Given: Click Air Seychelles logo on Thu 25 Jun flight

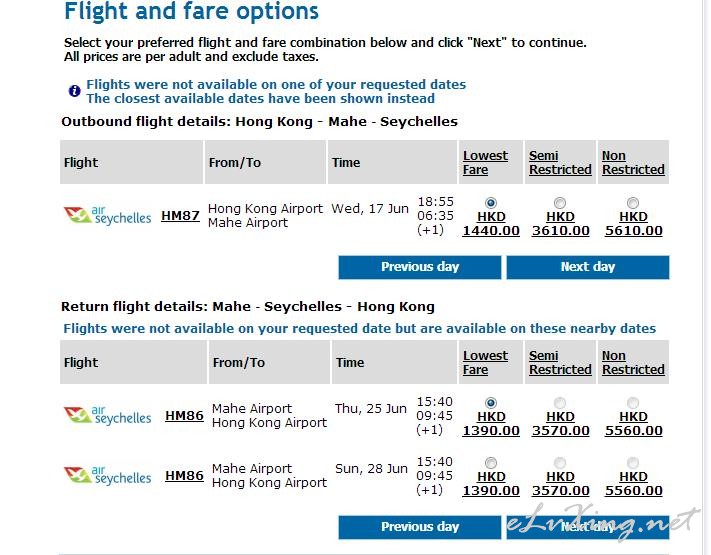Looking at the screenshot, I should [107, 415].
